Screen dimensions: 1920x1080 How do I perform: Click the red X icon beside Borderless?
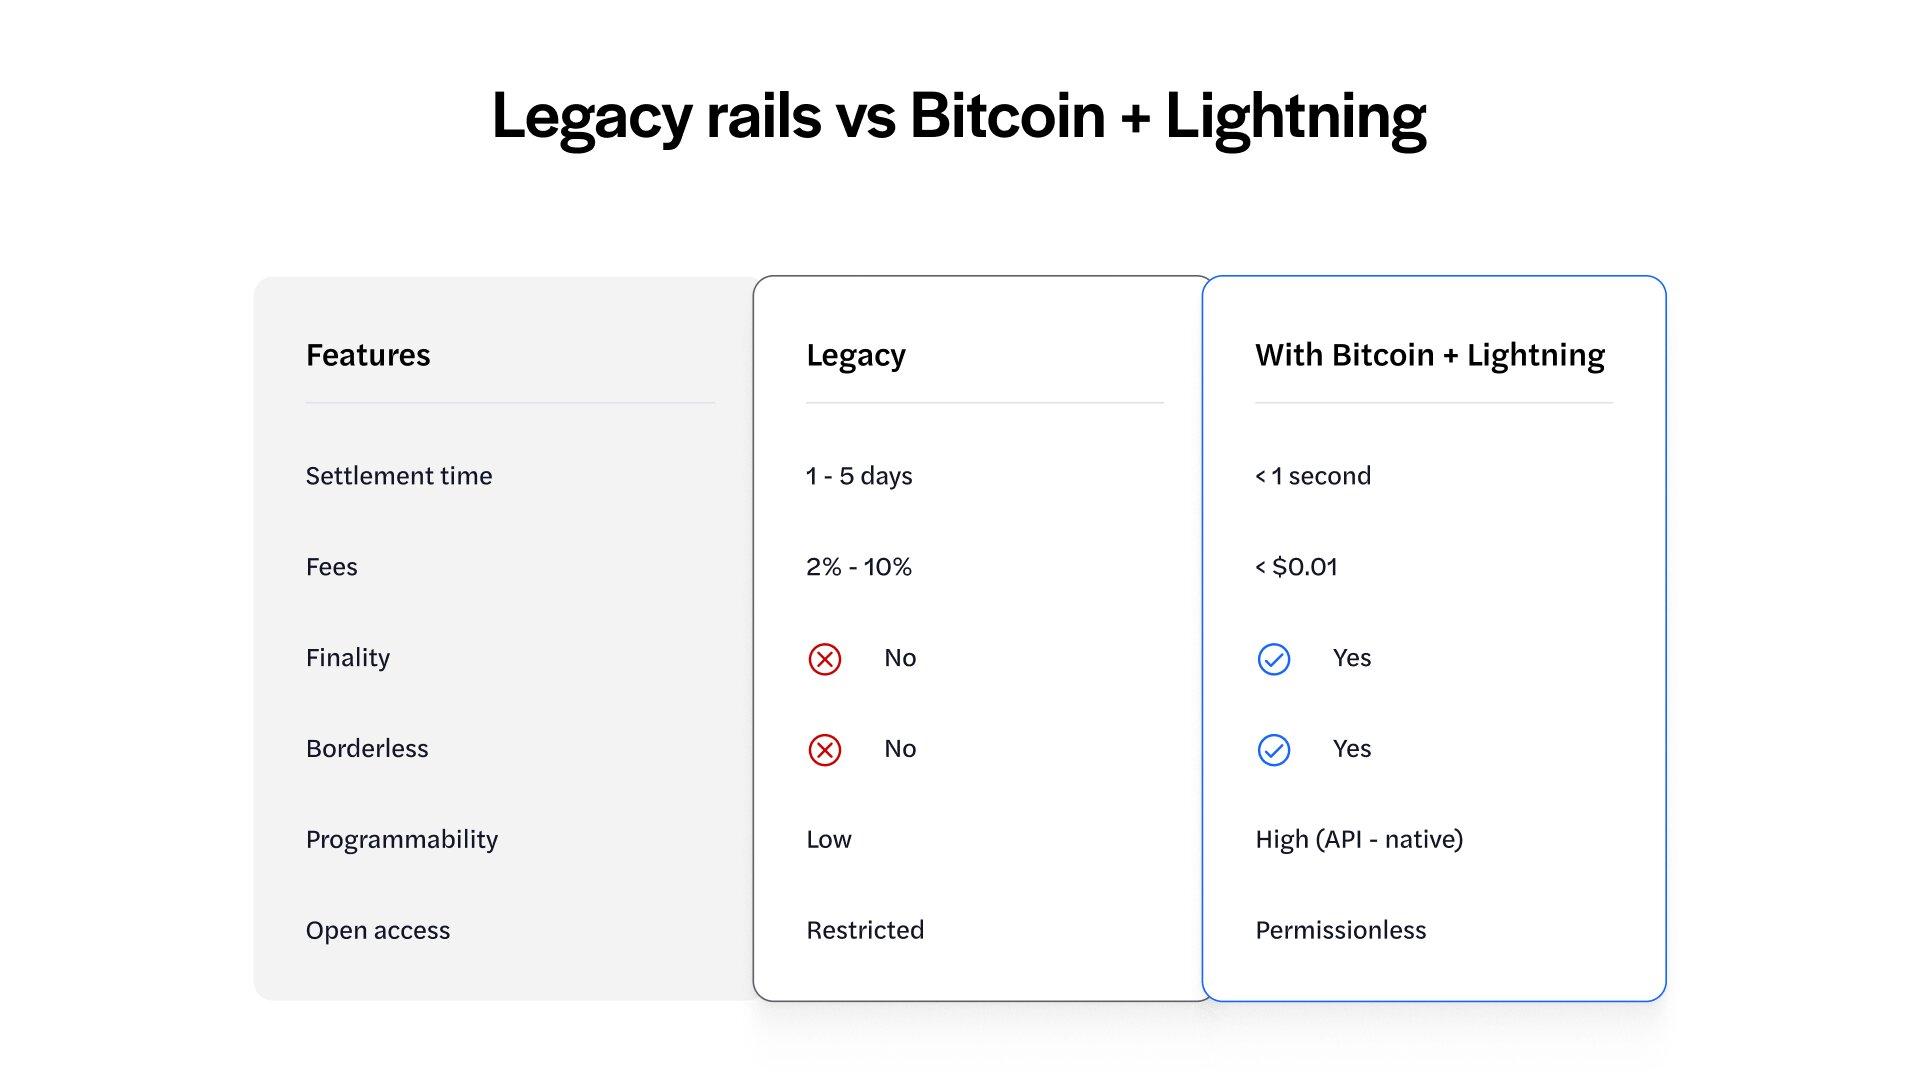824,750
